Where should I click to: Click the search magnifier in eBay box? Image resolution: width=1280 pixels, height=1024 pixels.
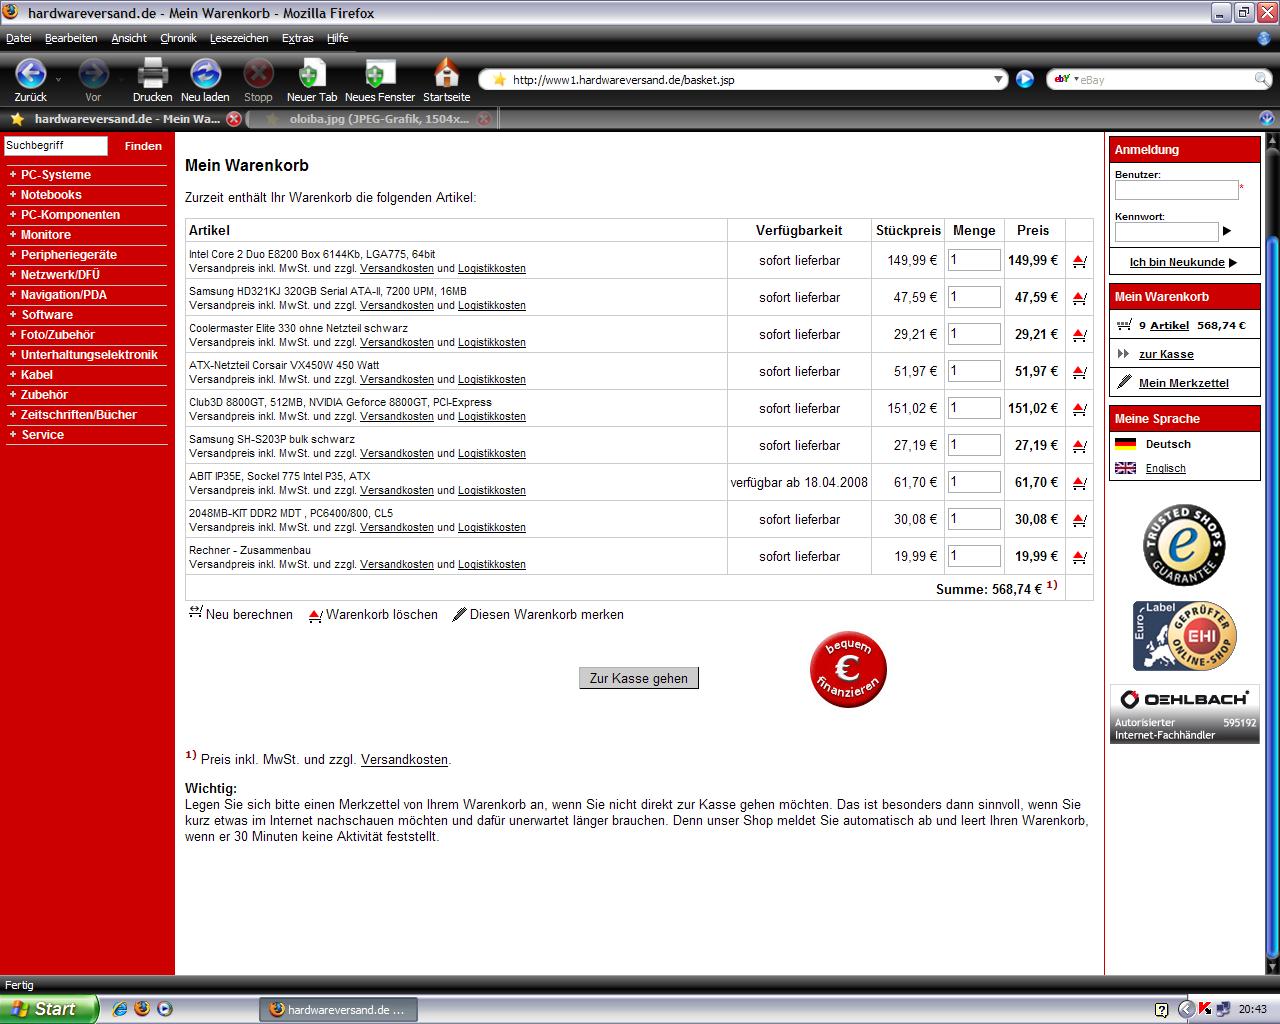click(1262, 79)
